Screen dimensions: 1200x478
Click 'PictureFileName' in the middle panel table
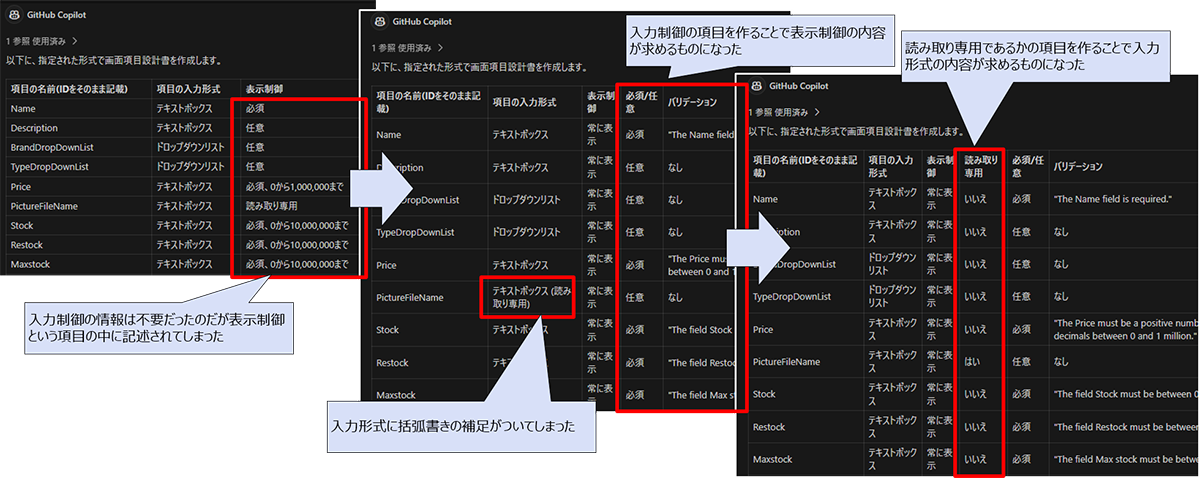point(410,297)
